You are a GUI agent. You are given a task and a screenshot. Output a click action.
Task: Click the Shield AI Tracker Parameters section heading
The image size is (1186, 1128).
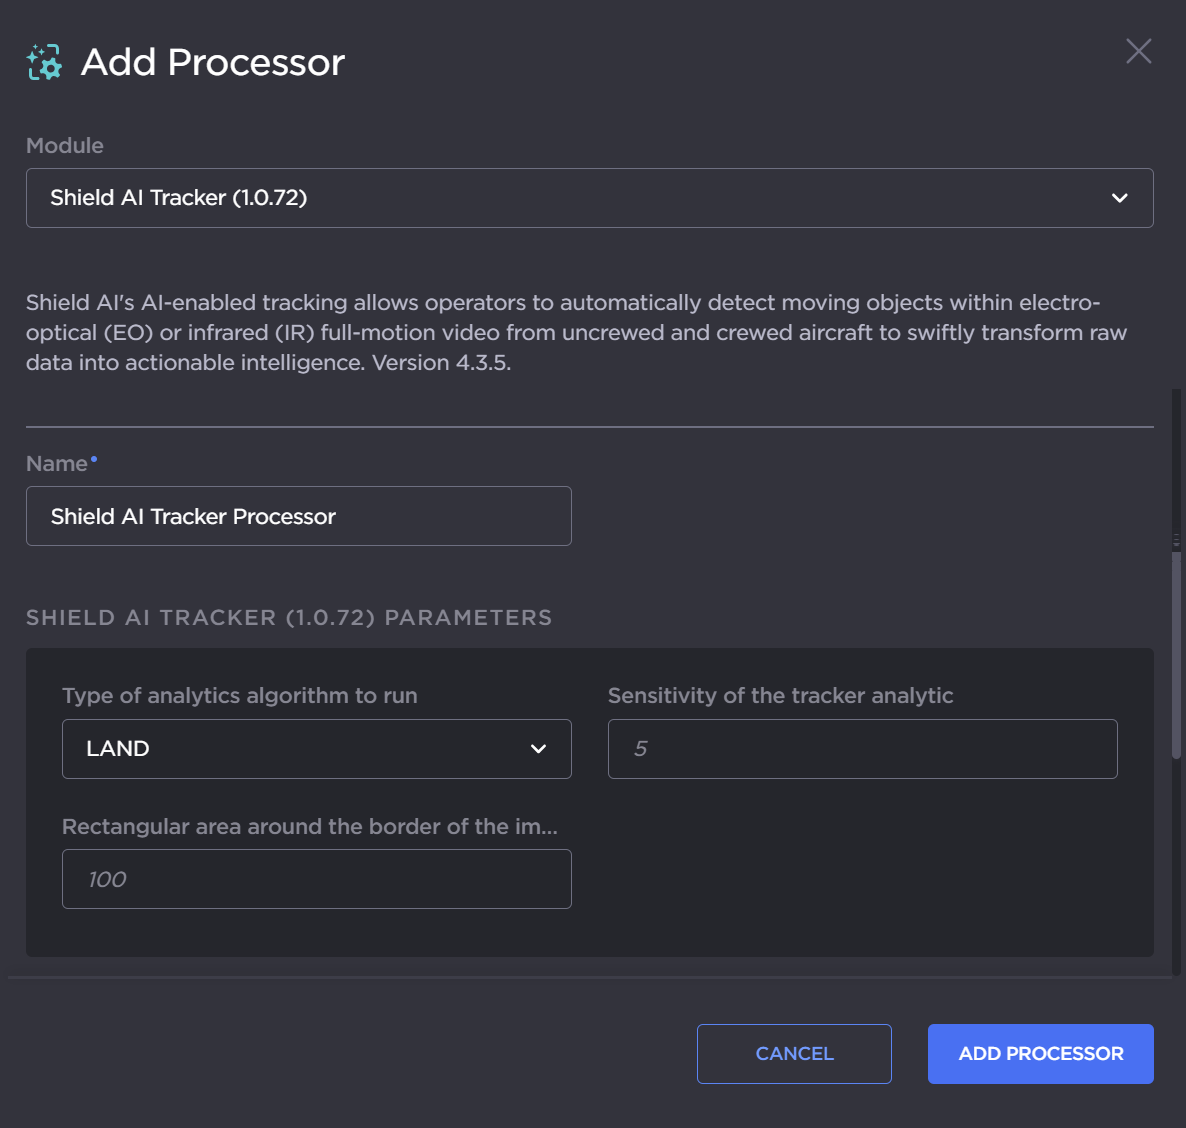(289, 618)
